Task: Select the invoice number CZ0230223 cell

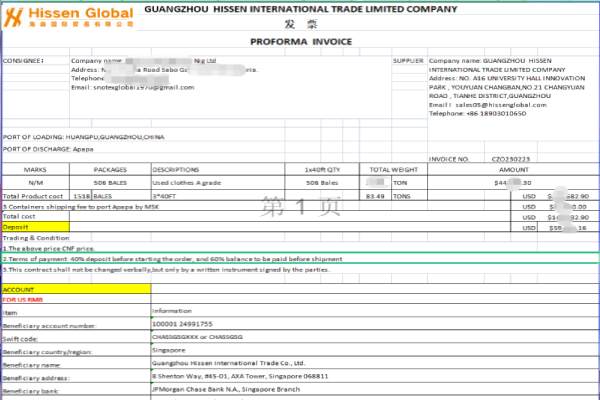Action: [x=510, y=159]
